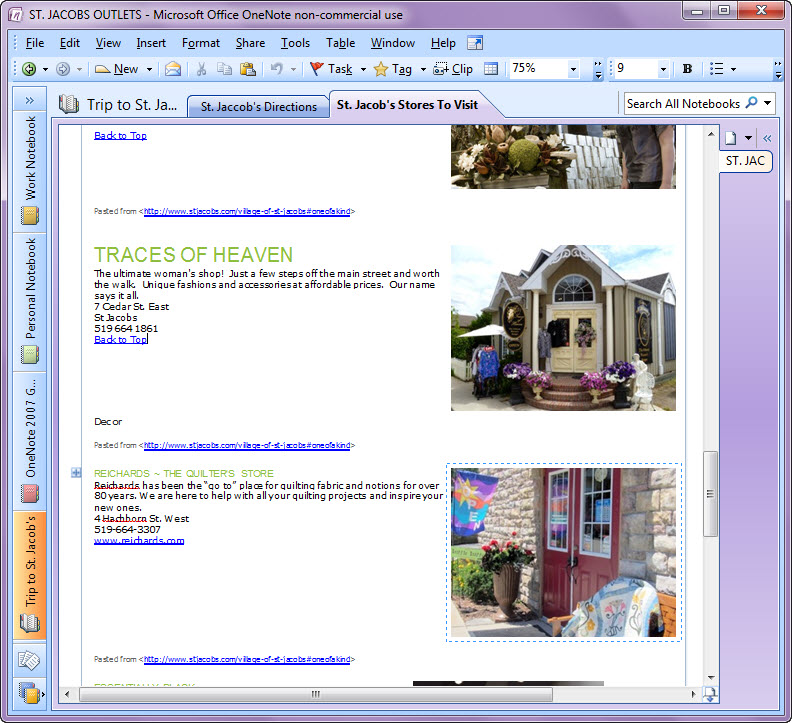Click the full page view icon in menu bar
Screen dimensions: 792x723
tap(475, 43)
